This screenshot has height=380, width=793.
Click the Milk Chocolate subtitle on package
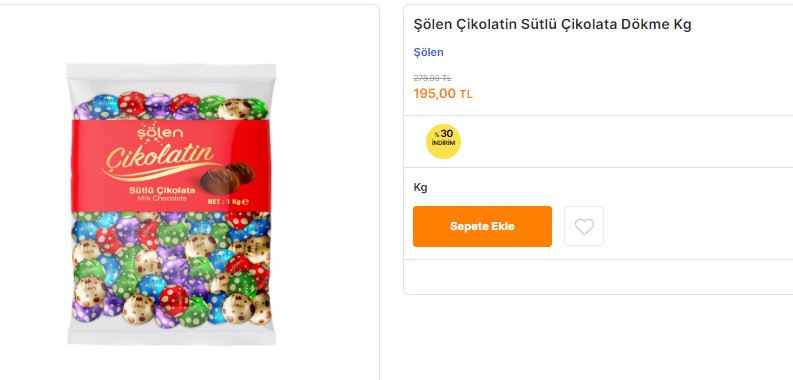(162, 199)
